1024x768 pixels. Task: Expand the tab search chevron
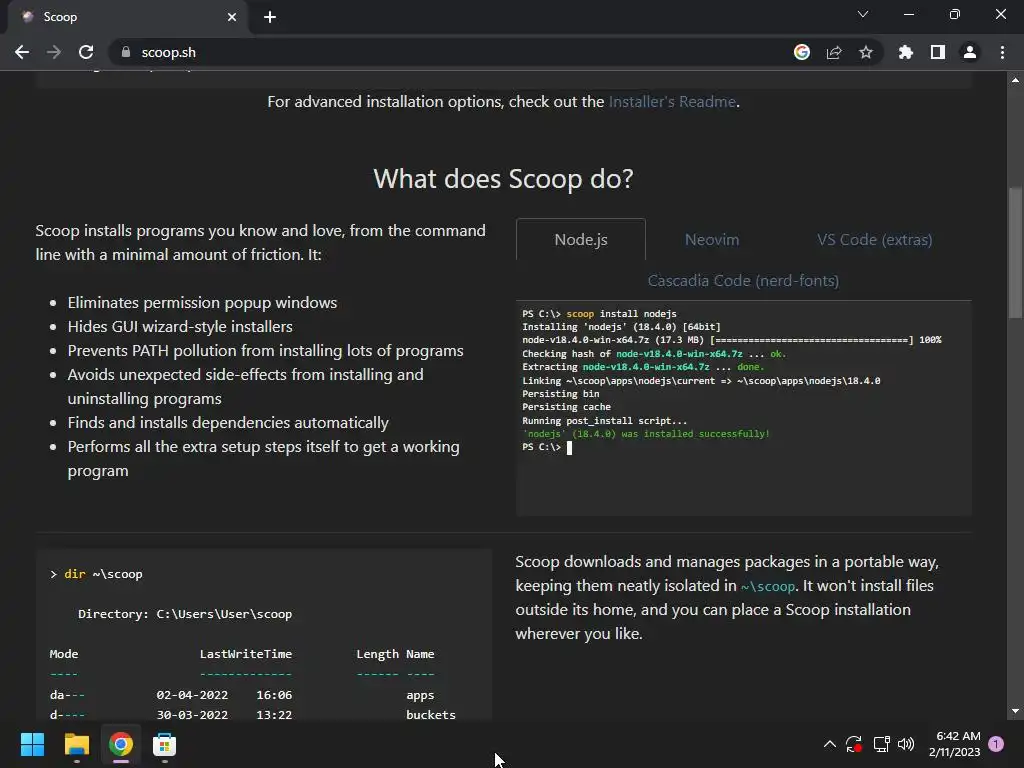[863, 14]
